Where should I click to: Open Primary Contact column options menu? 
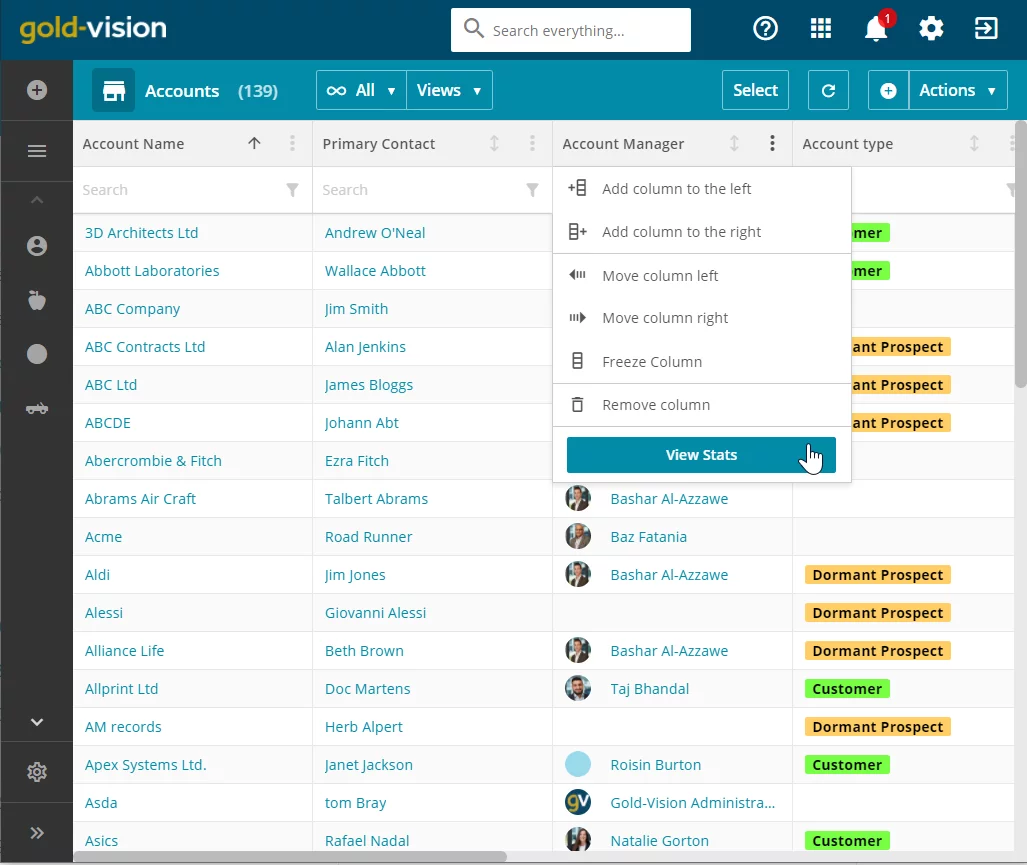[532, 143]
